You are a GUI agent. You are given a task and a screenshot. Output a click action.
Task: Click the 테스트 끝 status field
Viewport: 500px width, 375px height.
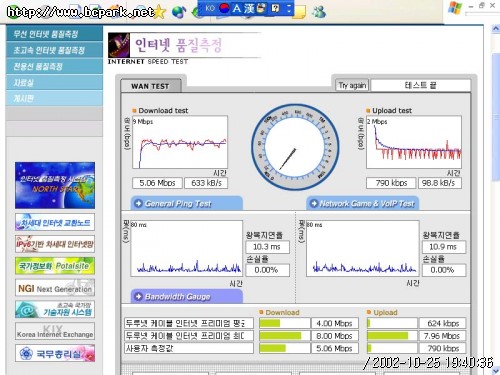421,85
